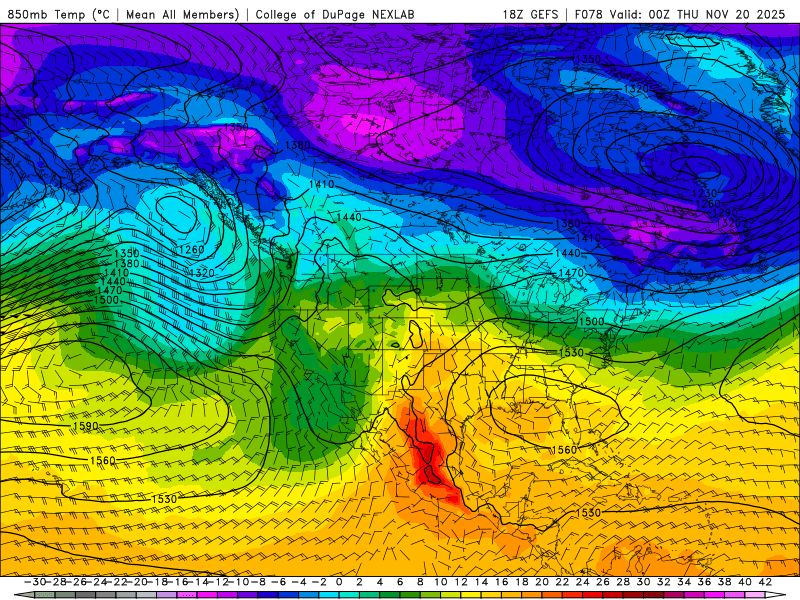Click the 22 degree legend label
Screen dimensions: 800x600
point(562,582)
